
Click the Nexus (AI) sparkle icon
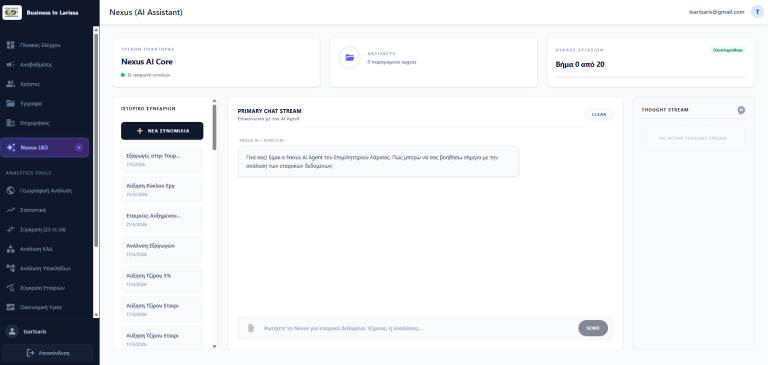click(x=11, y=147)
